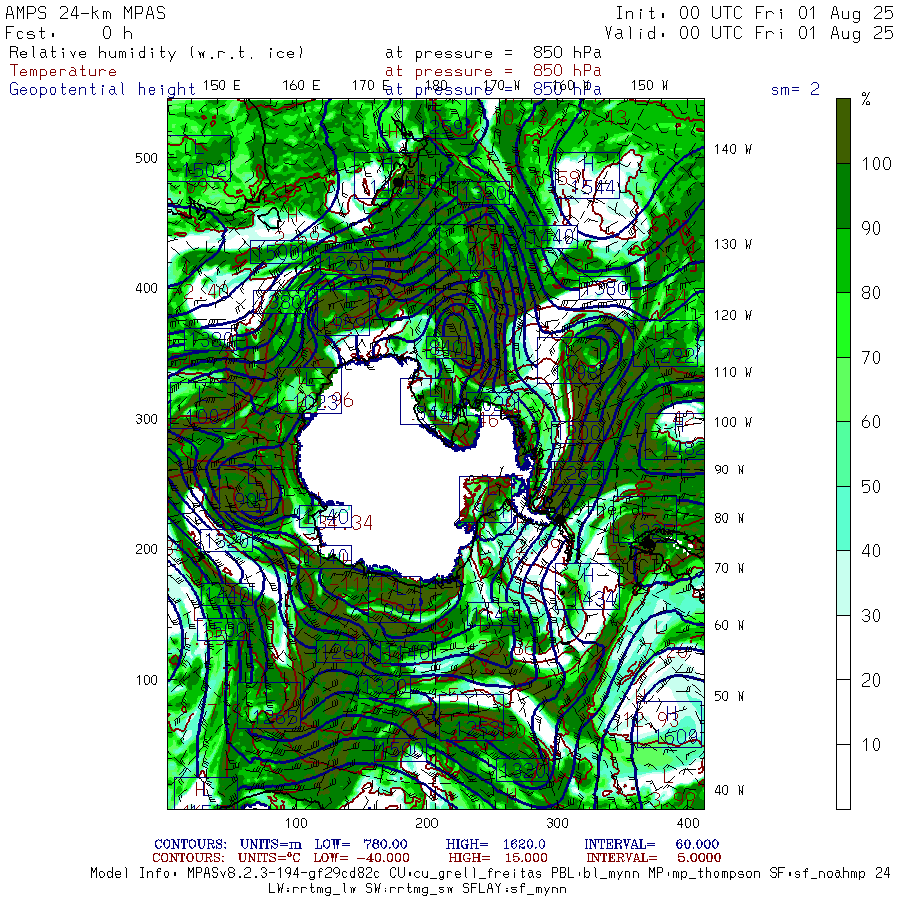
Task: Select the red 'INTERVAL= 5.0000' contour value
Action: click(x=653, y=858)
